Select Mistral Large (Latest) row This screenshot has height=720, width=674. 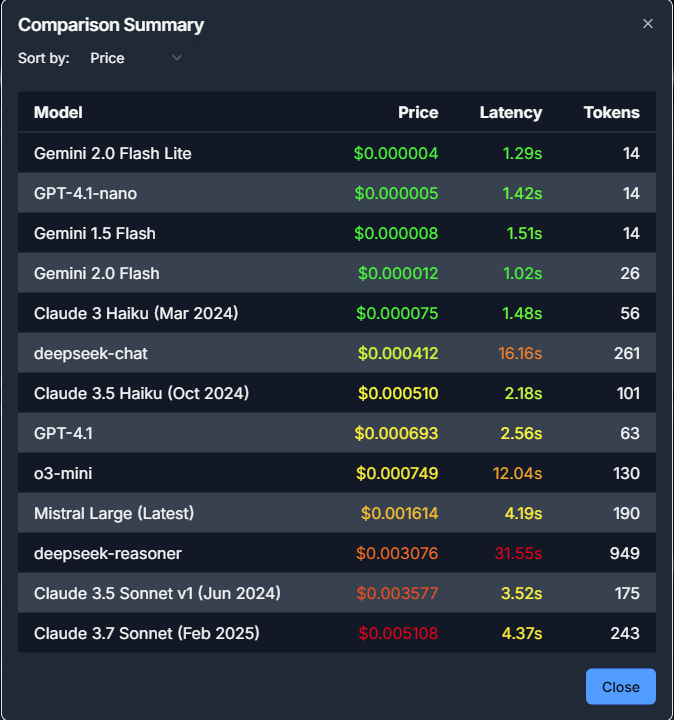pos(337,513)
